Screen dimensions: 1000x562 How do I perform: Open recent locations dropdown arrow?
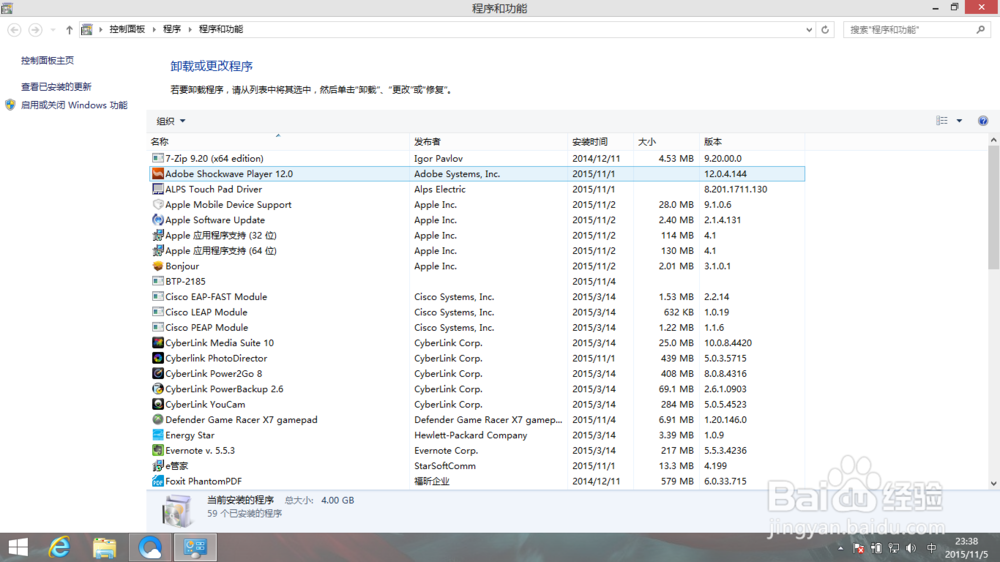pos(52,29)
